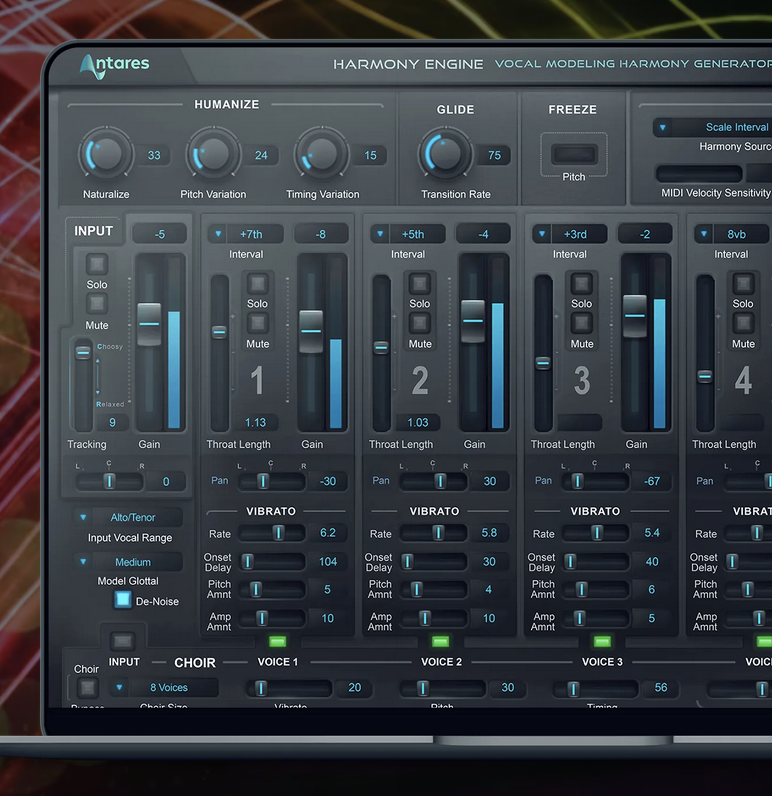The width and height of the screenshot is (772, 796).
Task: Open voice 3 interval dropdown showing +3rd
Action: (569, 234)
